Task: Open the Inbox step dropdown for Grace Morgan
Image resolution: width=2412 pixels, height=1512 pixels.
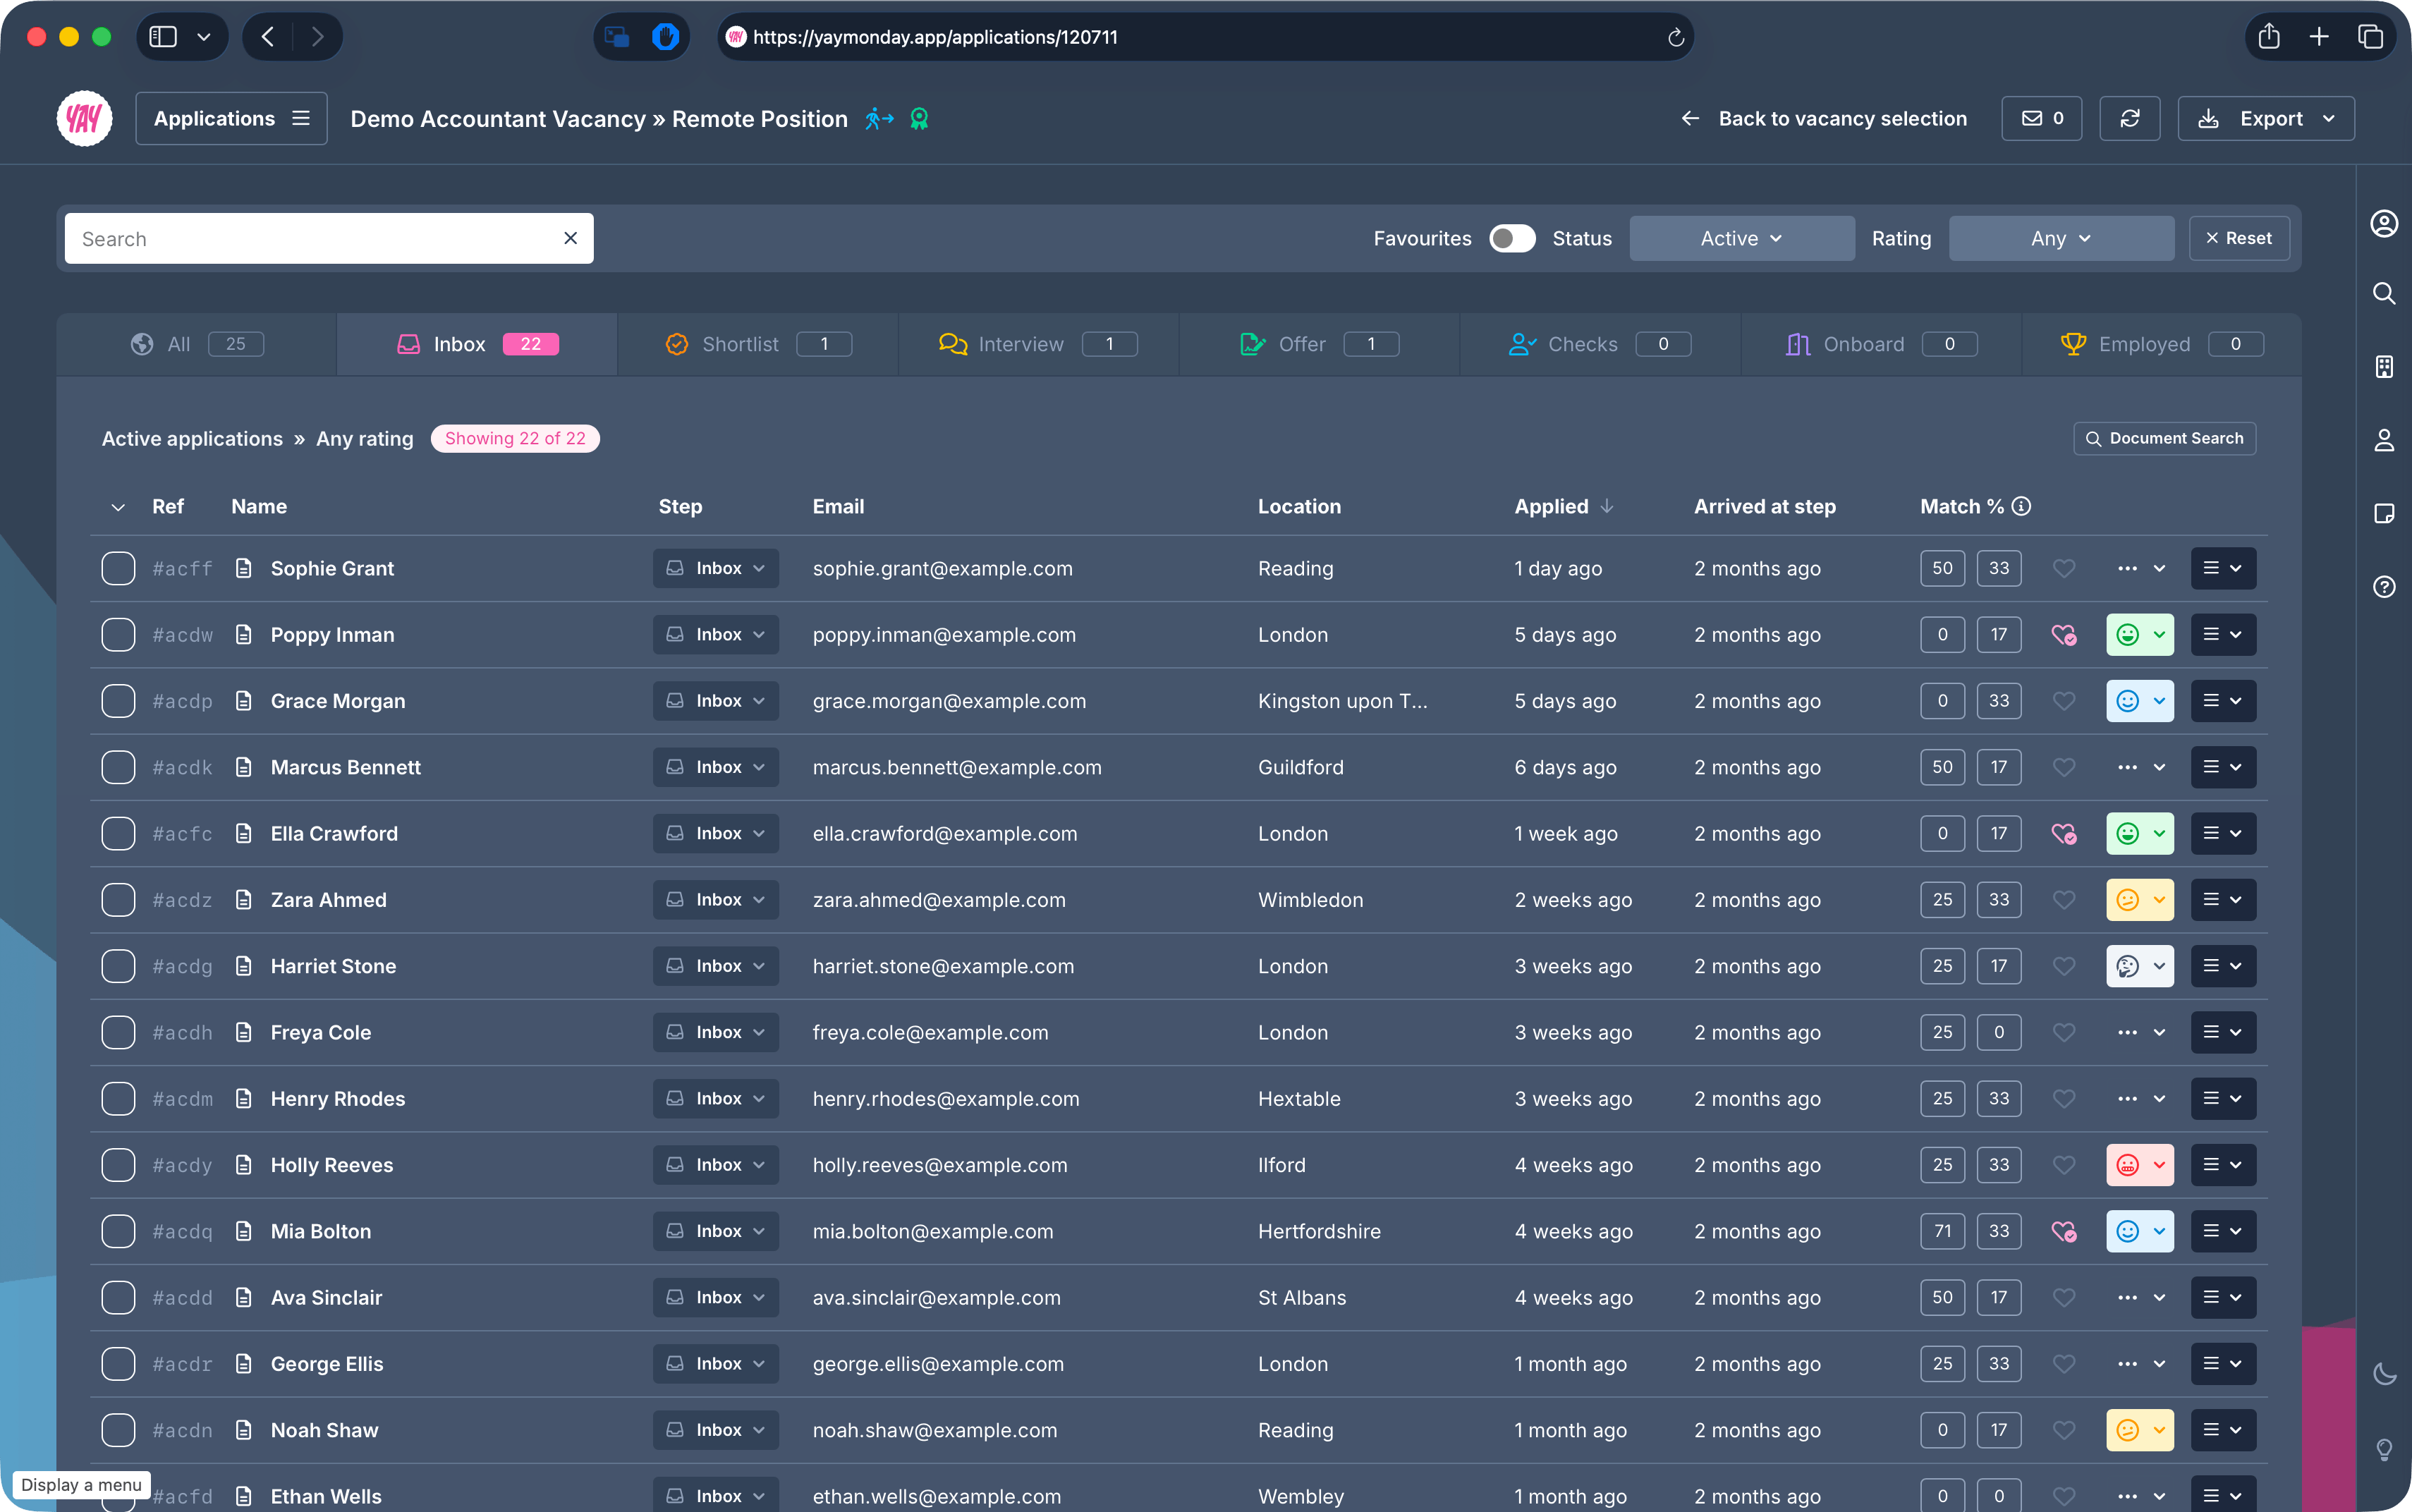Action: pyautogui.click(x=715, y=700)
